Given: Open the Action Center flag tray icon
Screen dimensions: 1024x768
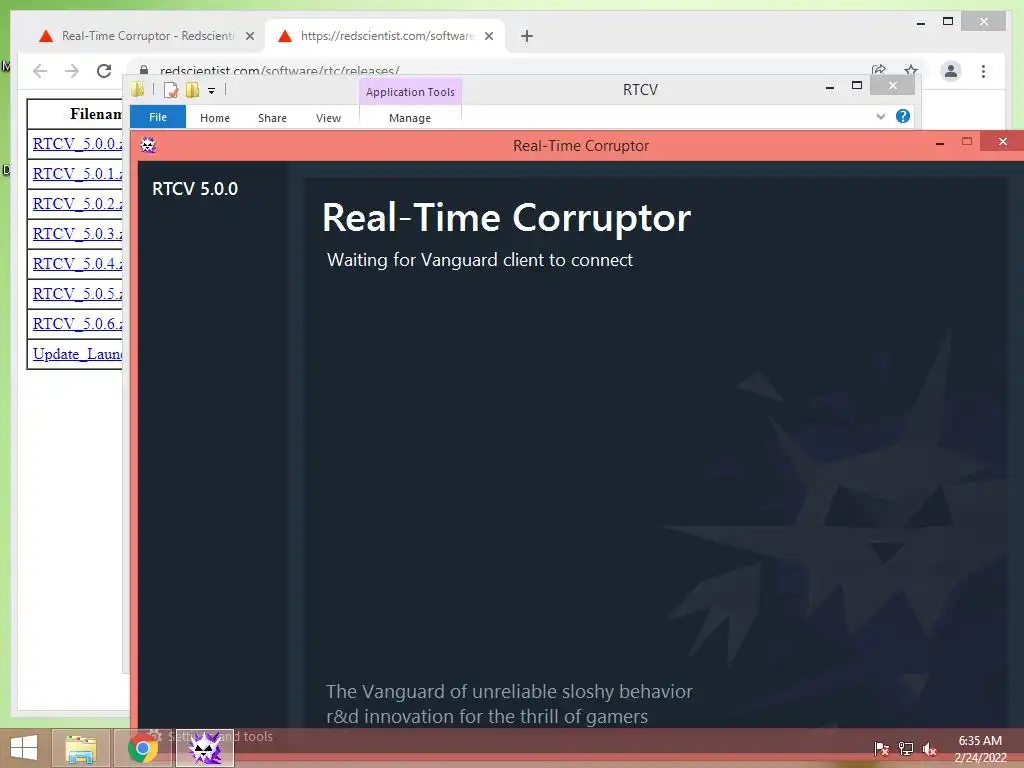Looking at the screenshot, I should pyautogui.click(x=881, y=748).
